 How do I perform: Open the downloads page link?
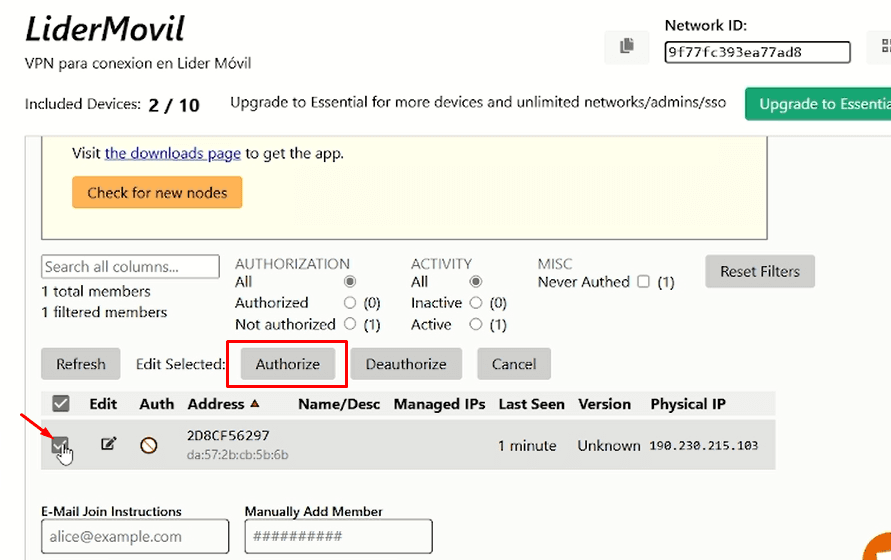pos(172,154)
